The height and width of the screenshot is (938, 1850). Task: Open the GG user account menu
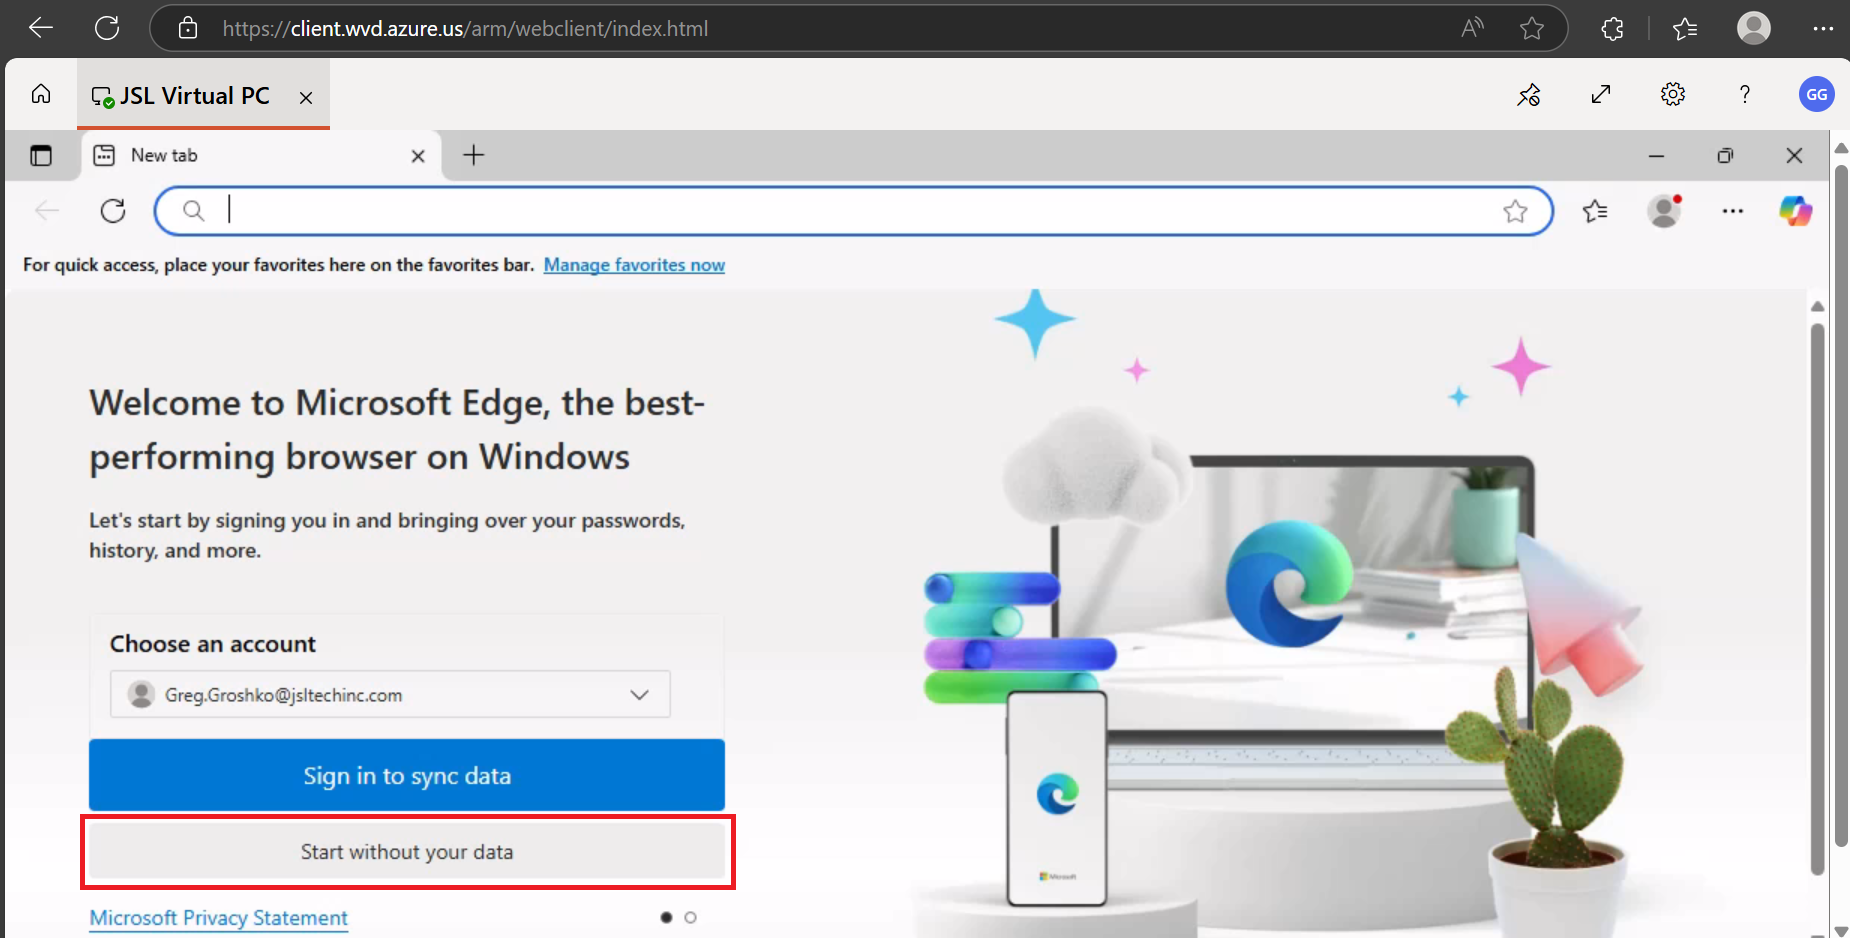1816,95
